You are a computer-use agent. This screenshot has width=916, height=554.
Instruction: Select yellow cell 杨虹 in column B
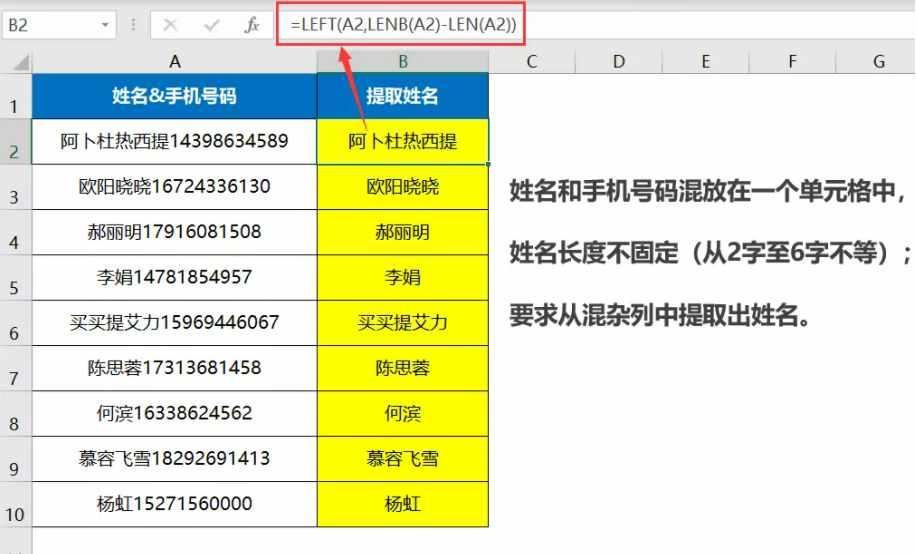[403, 504]
